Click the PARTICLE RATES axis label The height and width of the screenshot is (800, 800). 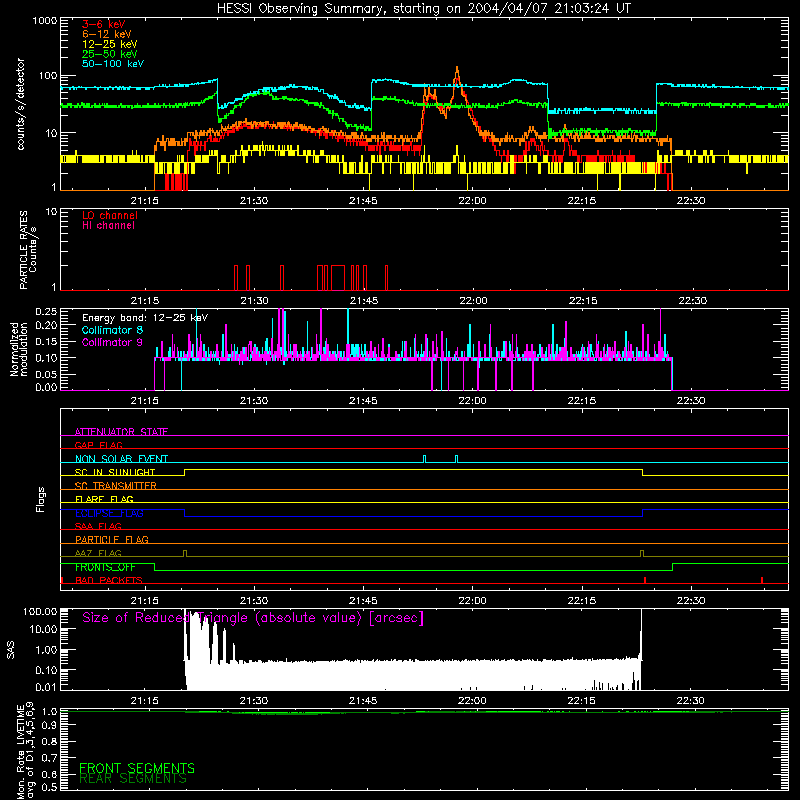[x=28, y=250]
